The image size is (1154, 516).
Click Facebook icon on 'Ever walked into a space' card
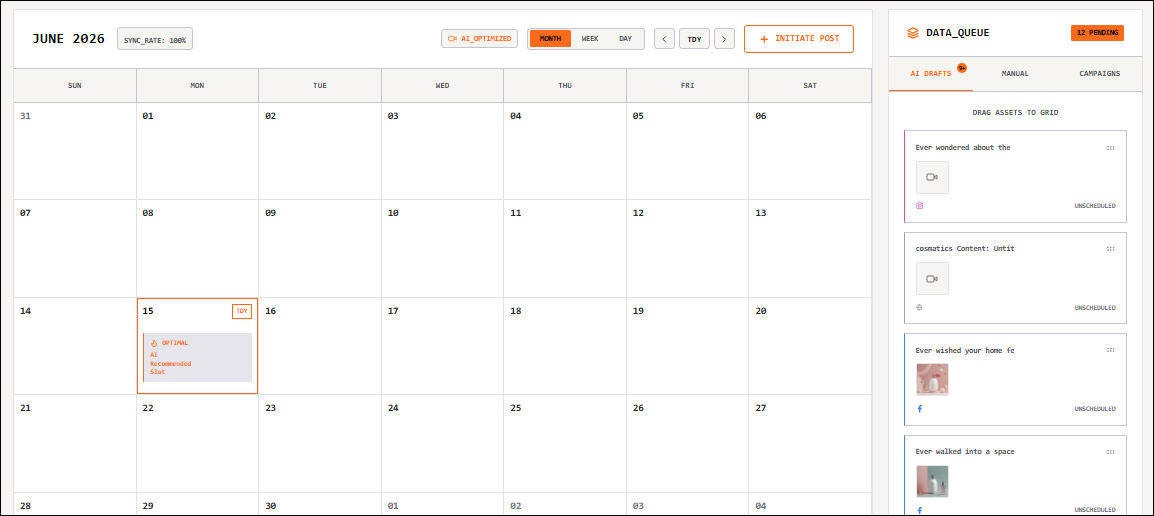[x=919, y=510]
